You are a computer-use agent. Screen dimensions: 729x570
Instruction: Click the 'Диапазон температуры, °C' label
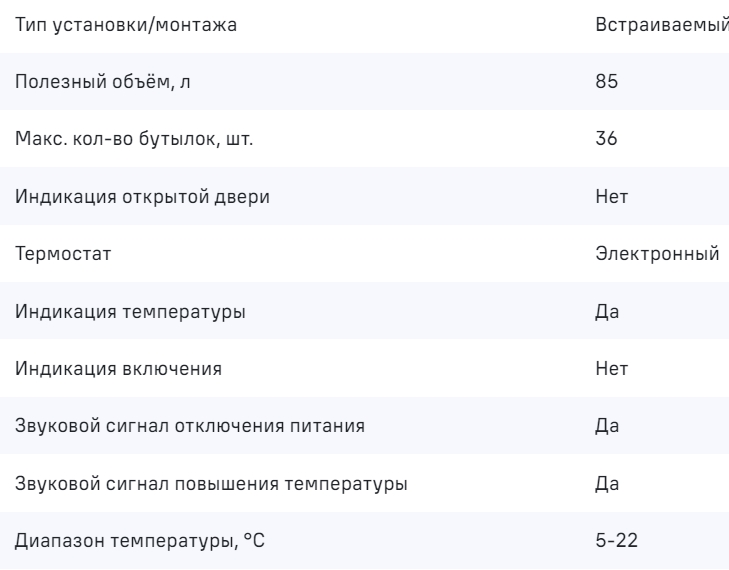[142, 542]
